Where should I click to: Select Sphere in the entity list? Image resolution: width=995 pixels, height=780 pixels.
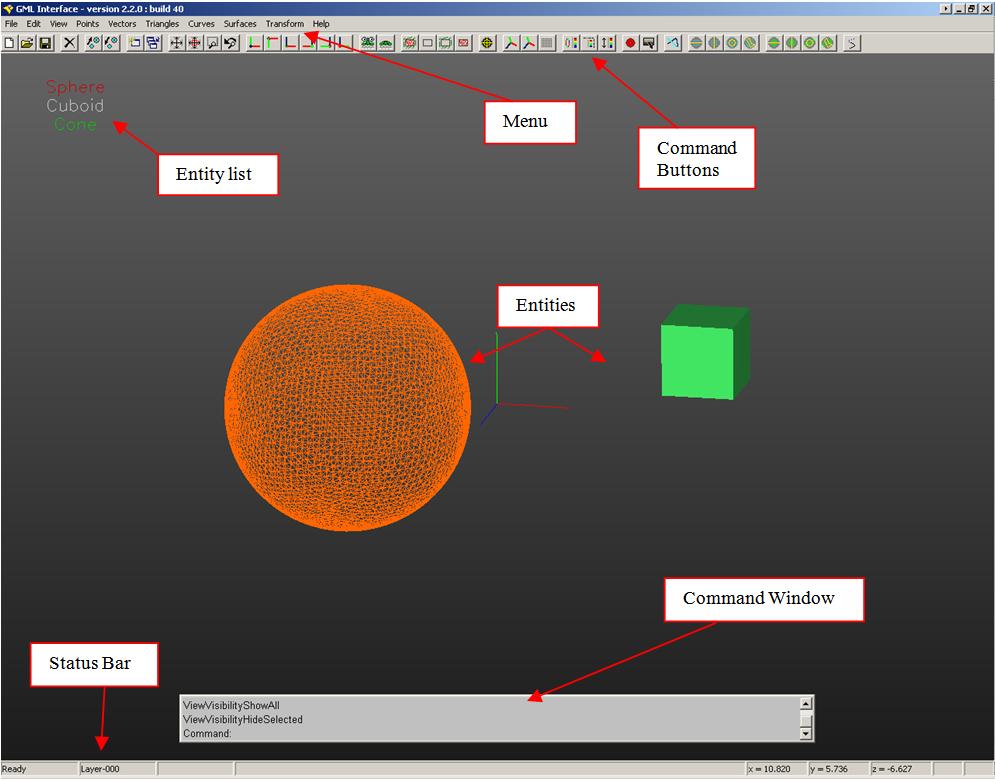pos(75,87)
